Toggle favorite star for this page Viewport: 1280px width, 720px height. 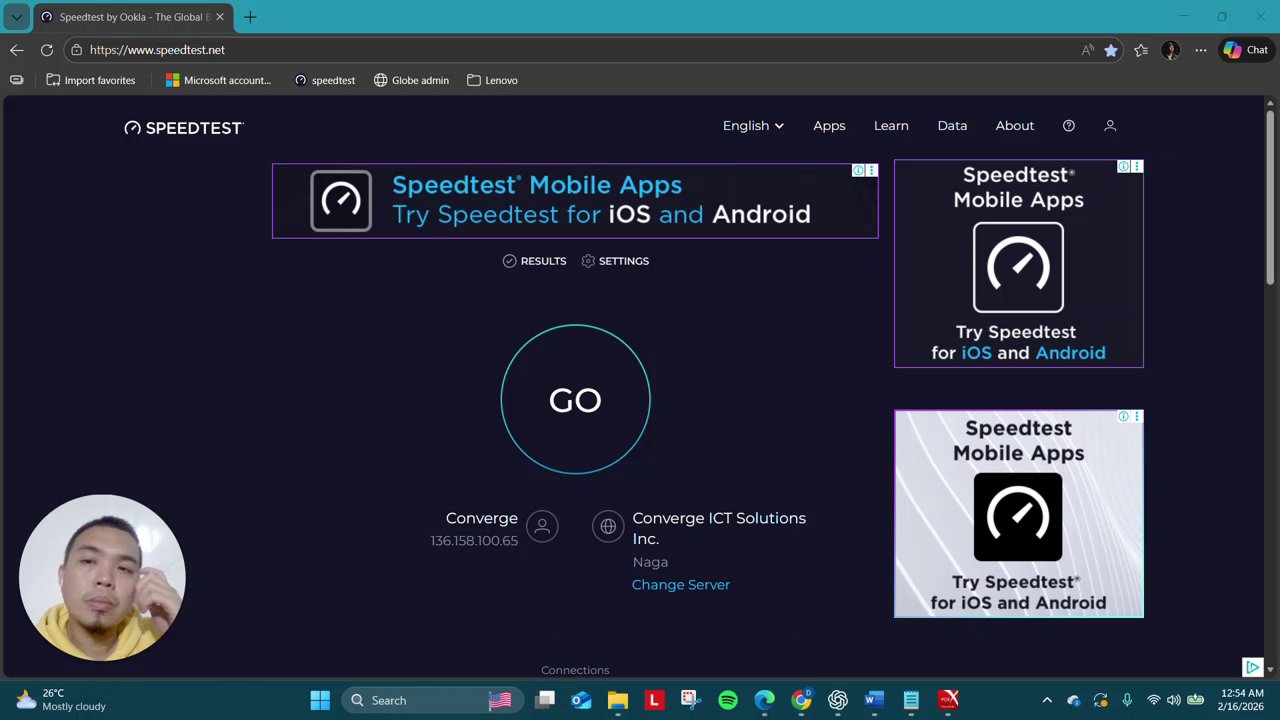pyautogui.click(x=1111, y=50)
